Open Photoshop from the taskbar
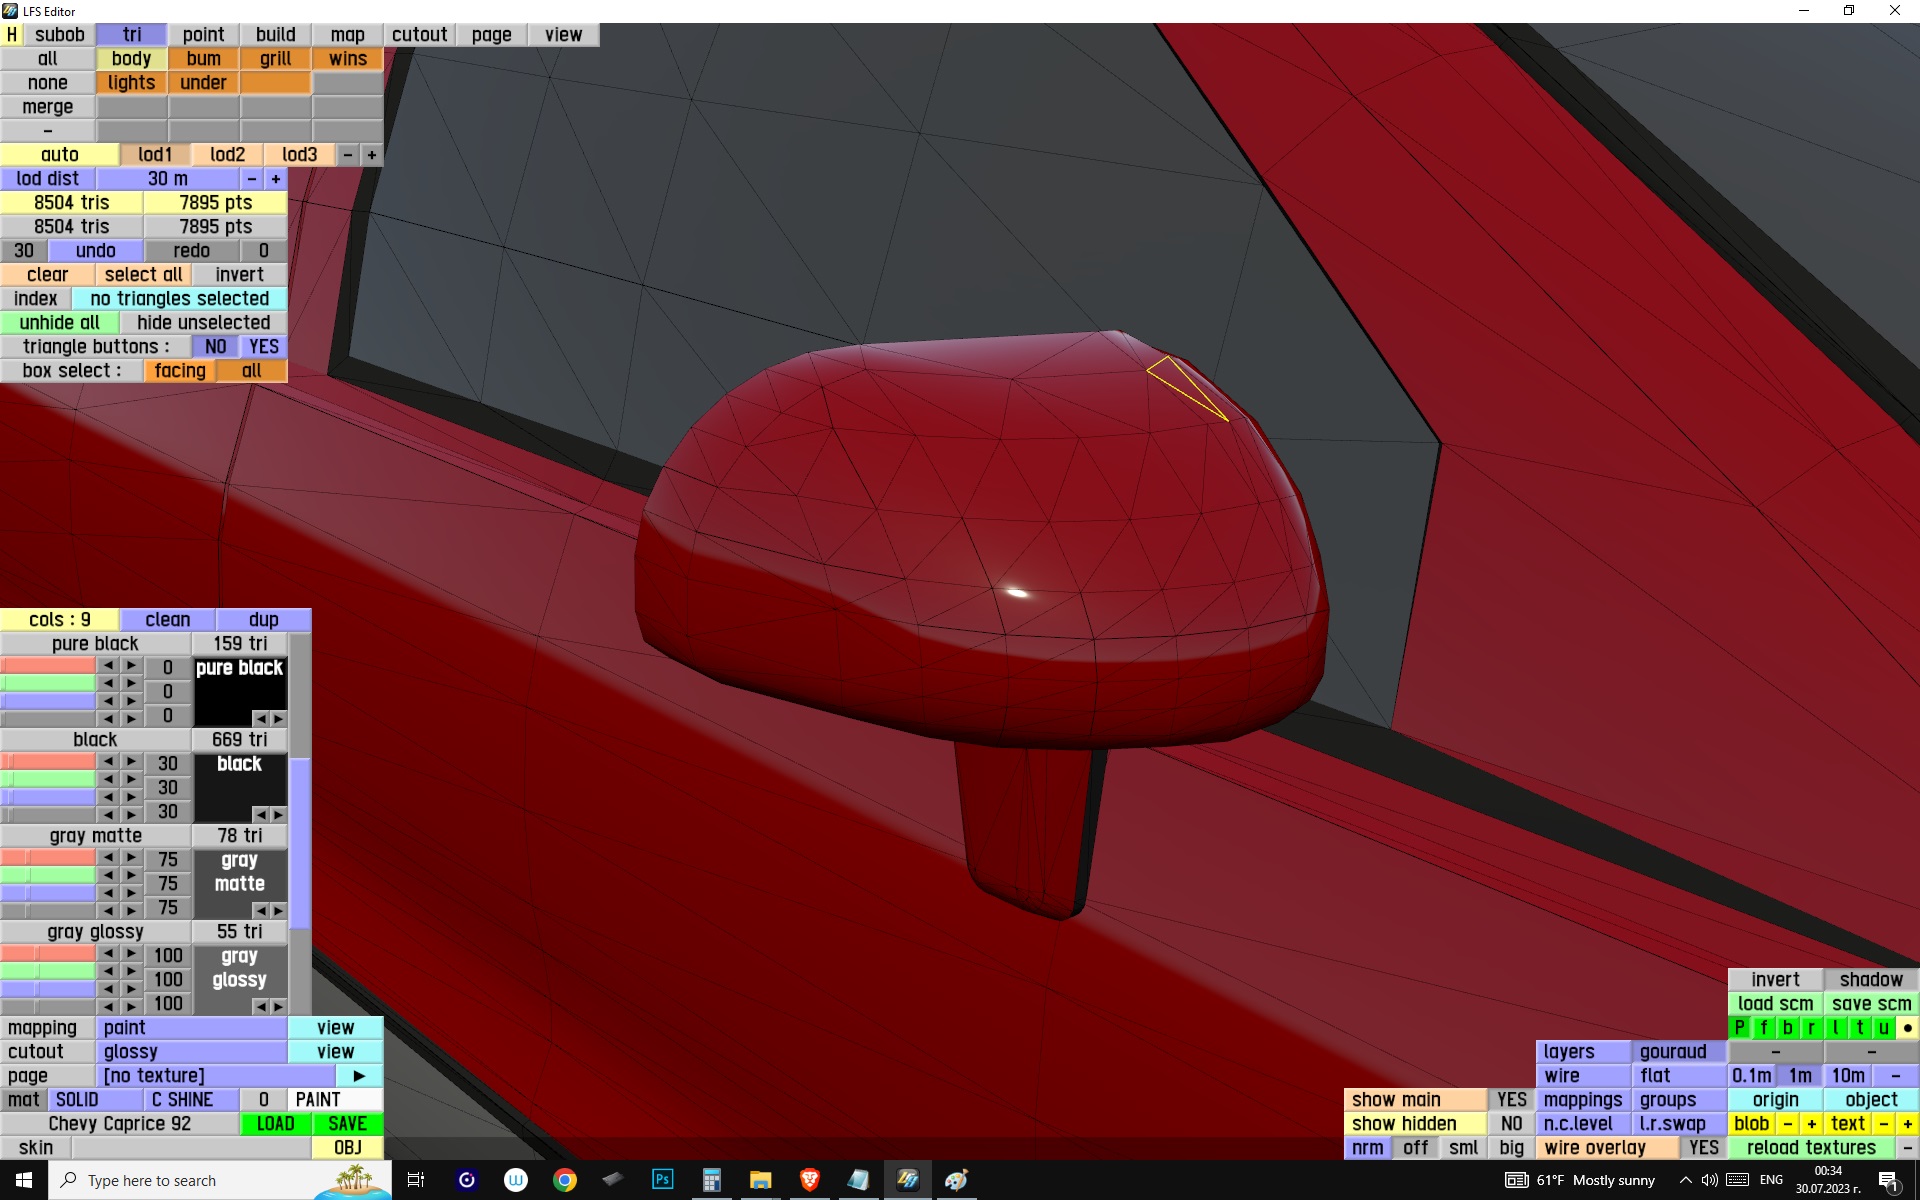 662,1180
